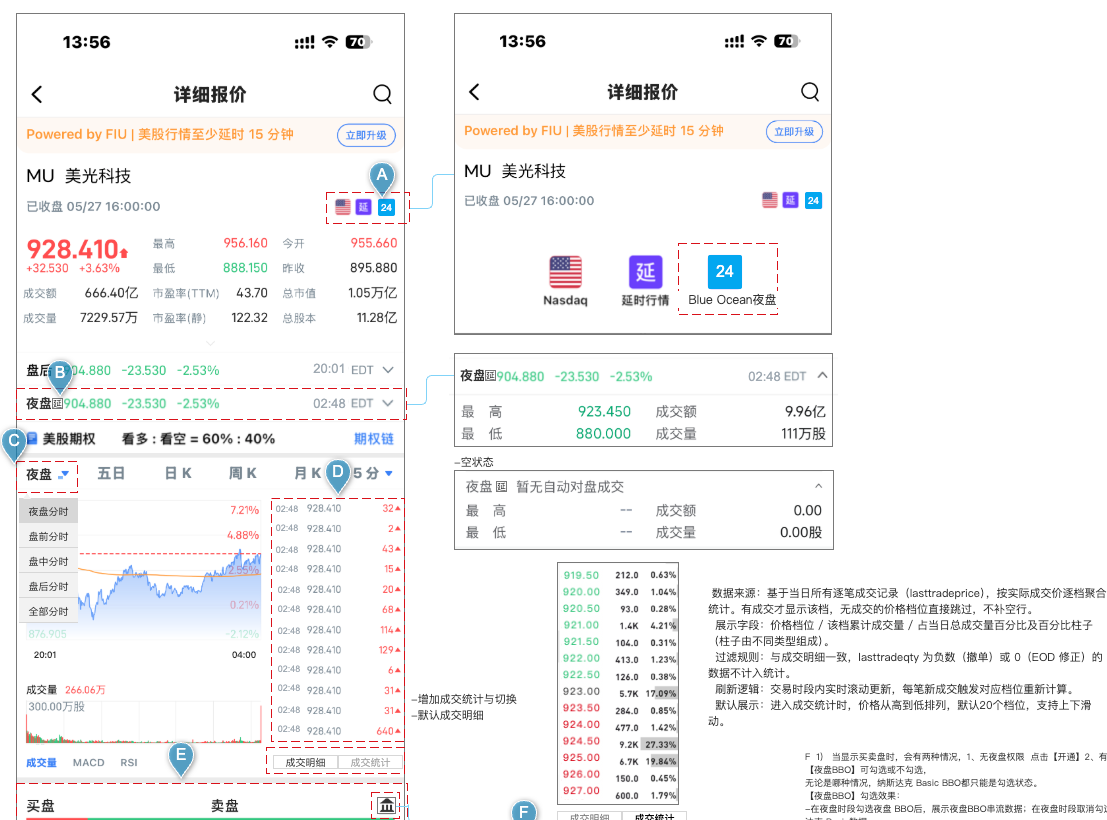Image resolution: width=1107 pixels, height=820 pixels.
Task: Go back using left phone's back arrow
Action: tap(37, 94)
